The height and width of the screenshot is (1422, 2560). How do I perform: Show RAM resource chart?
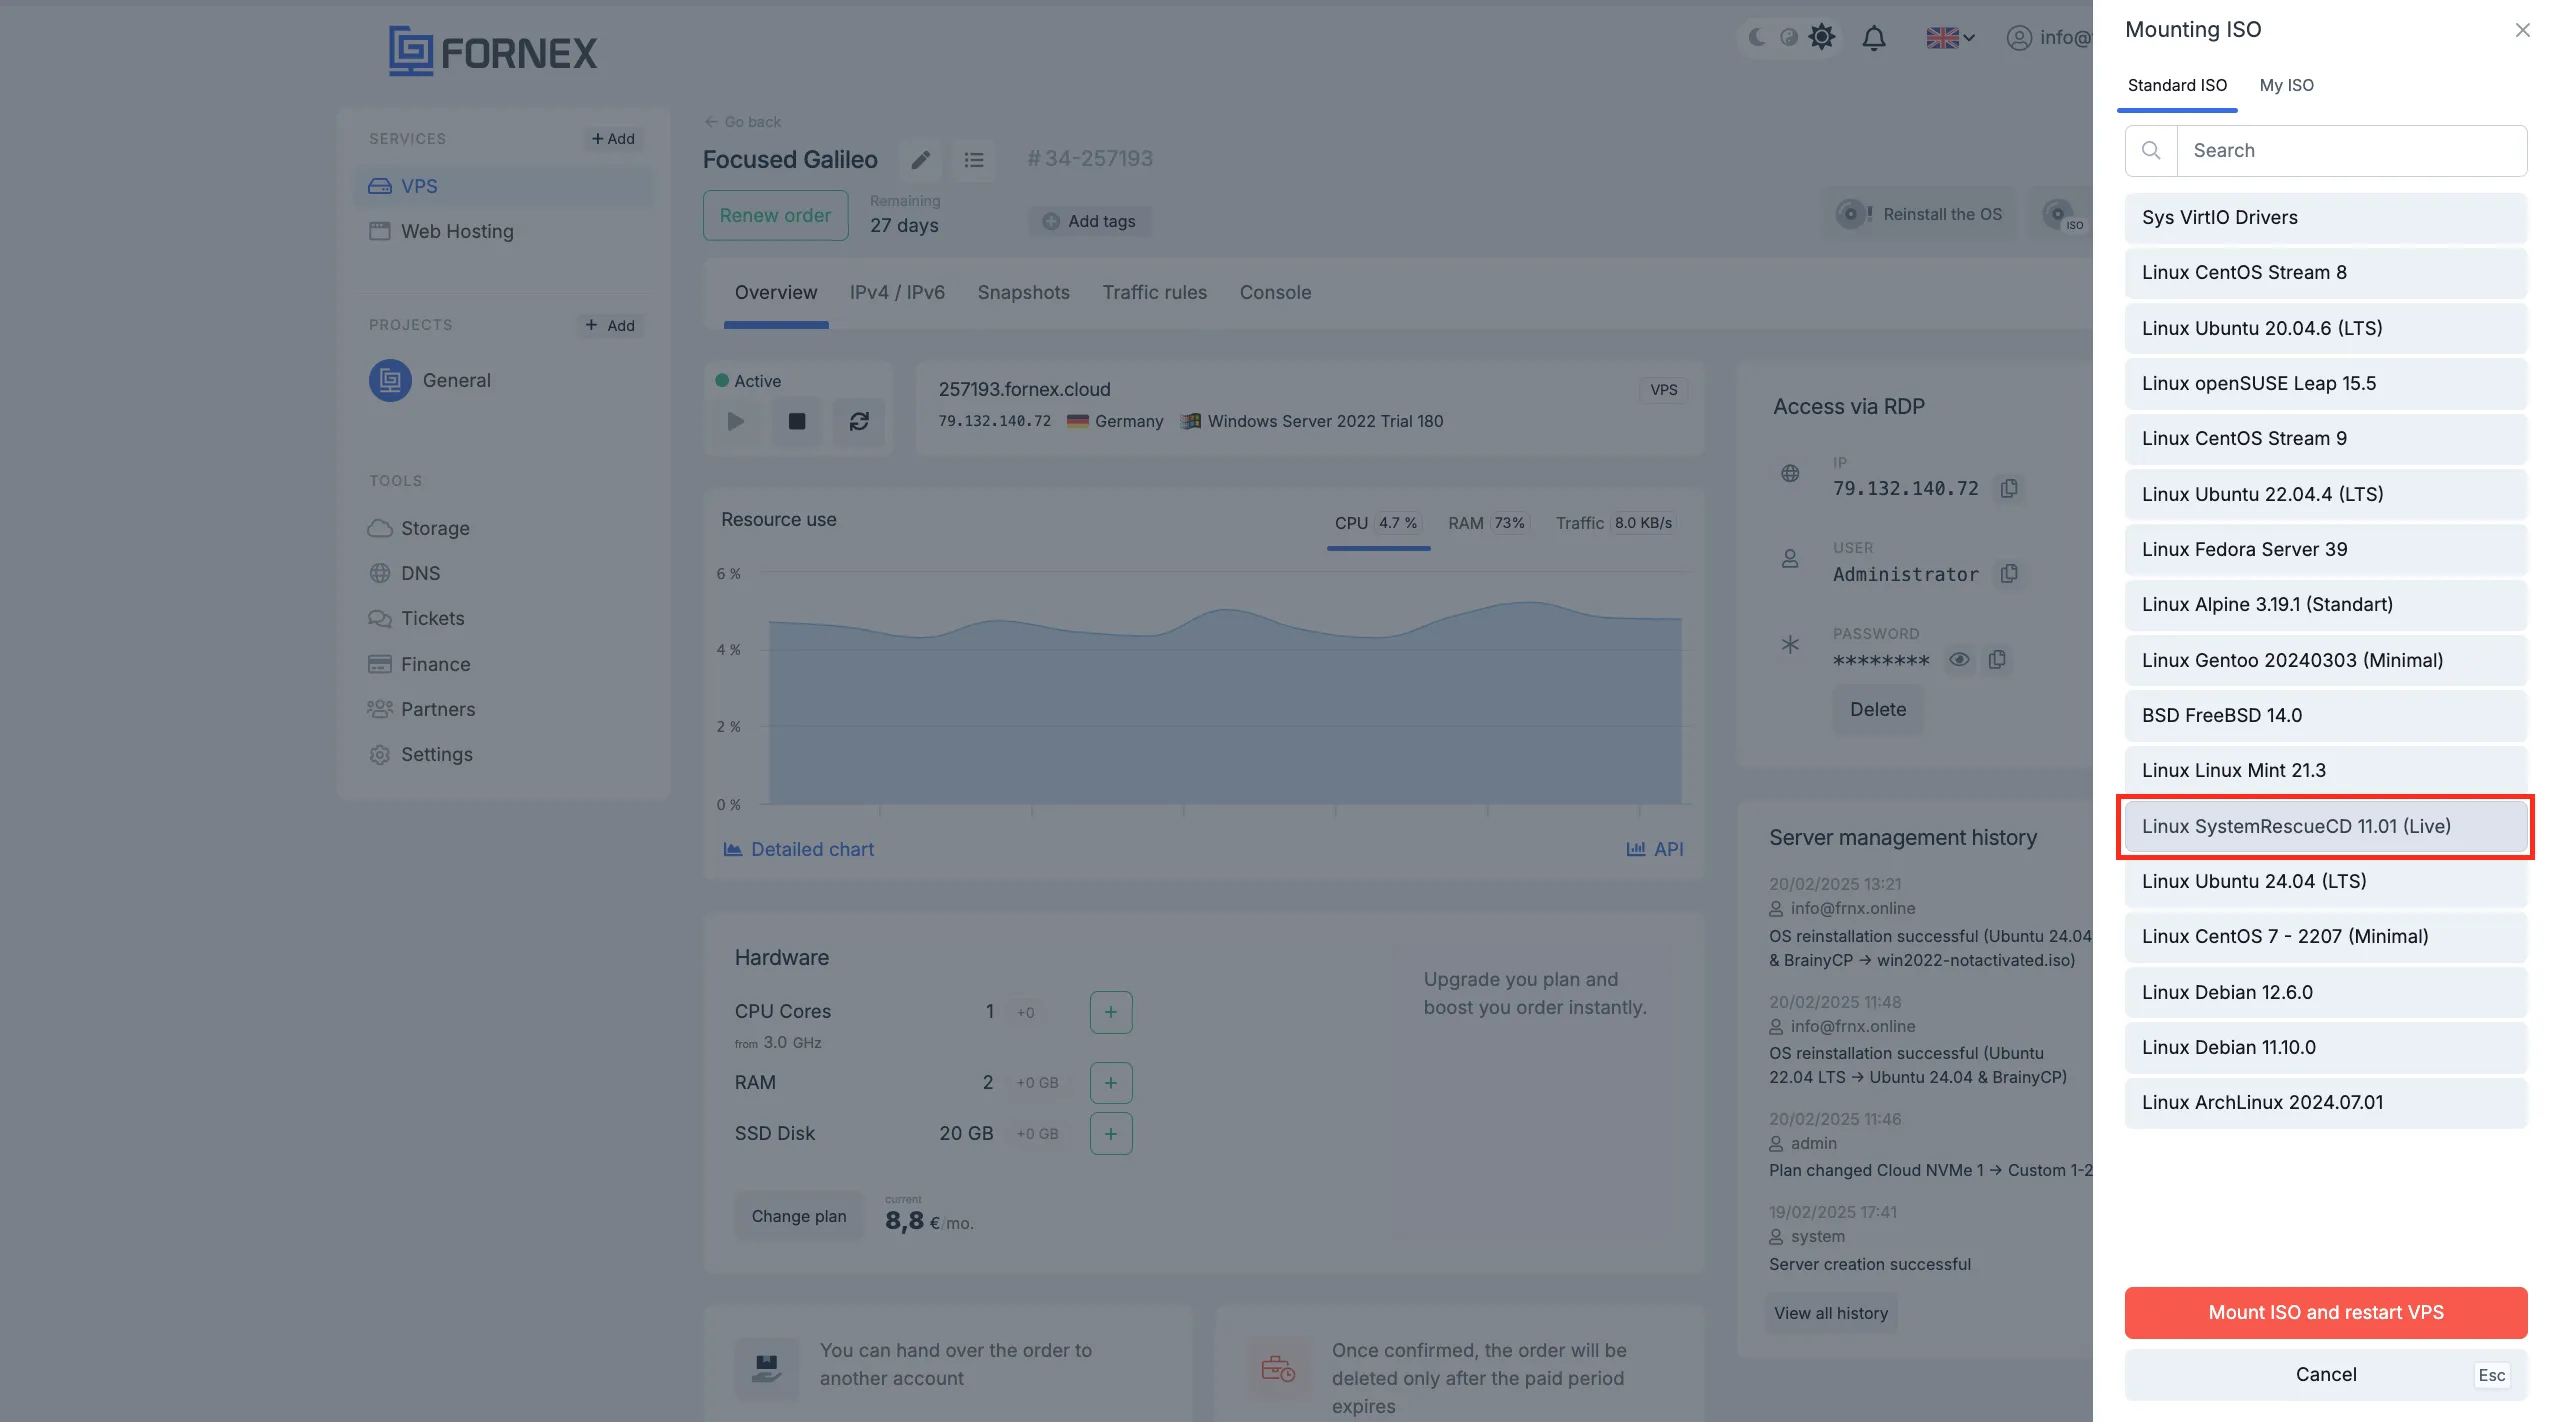(1487, 523)
